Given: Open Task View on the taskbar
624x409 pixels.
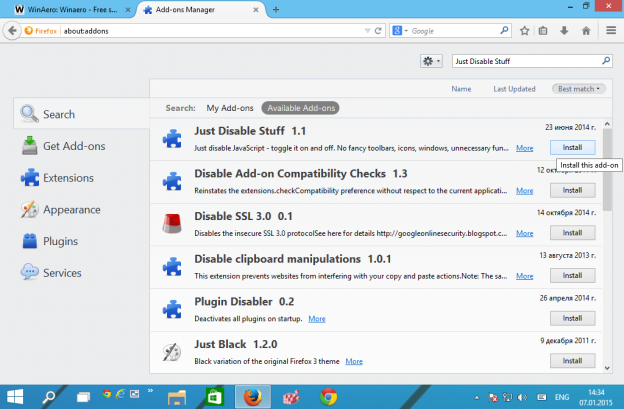Looking at the screenshot, I should (83, 397).
